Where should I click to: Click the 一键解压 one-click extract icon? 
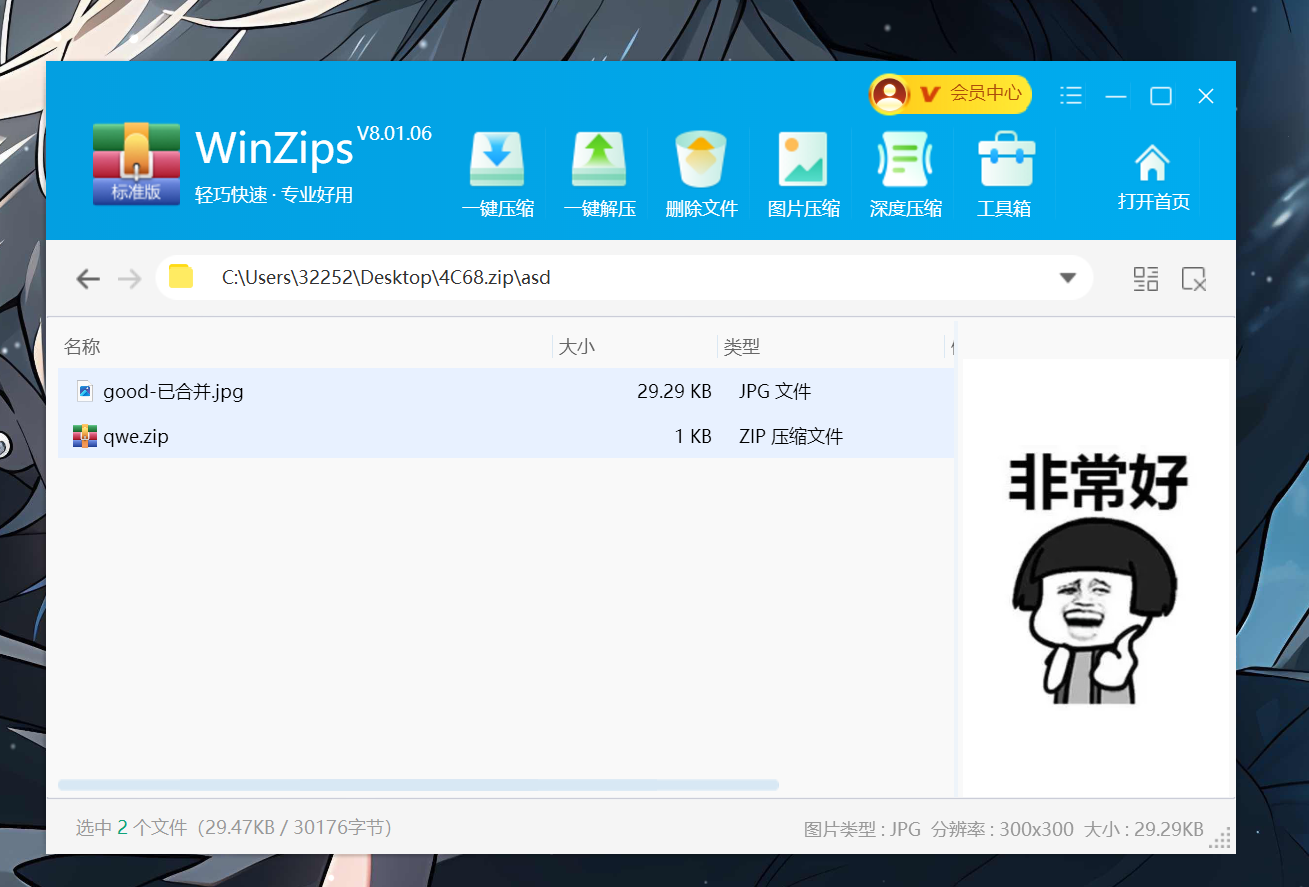click(x=599, y=161)
